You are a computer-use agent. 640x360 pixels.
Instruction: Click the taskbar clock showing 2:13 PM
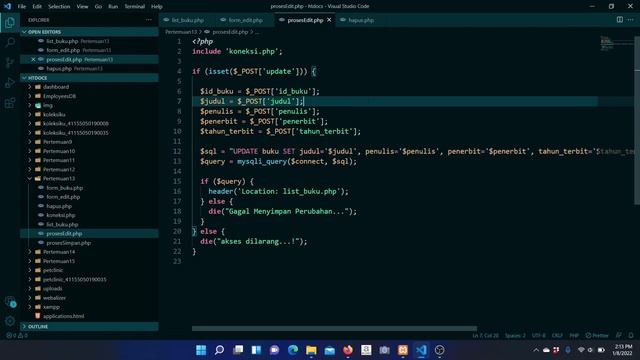coord(622,350)
